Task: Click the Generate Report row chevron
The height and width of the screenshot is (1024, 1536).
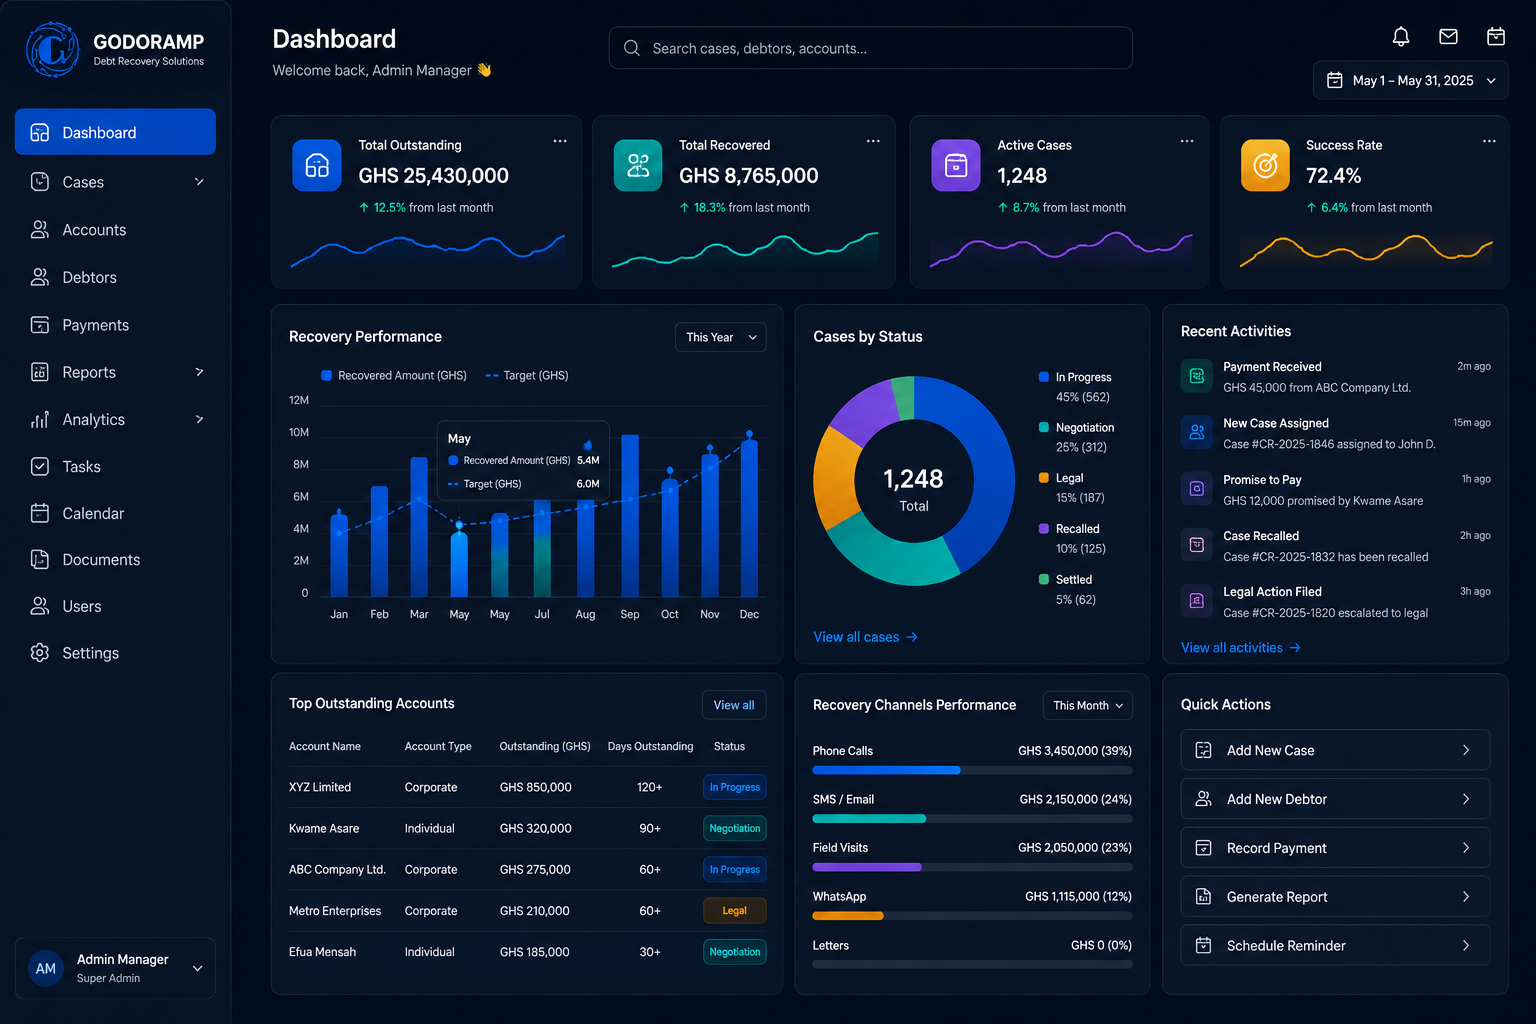Action: 1466,897
